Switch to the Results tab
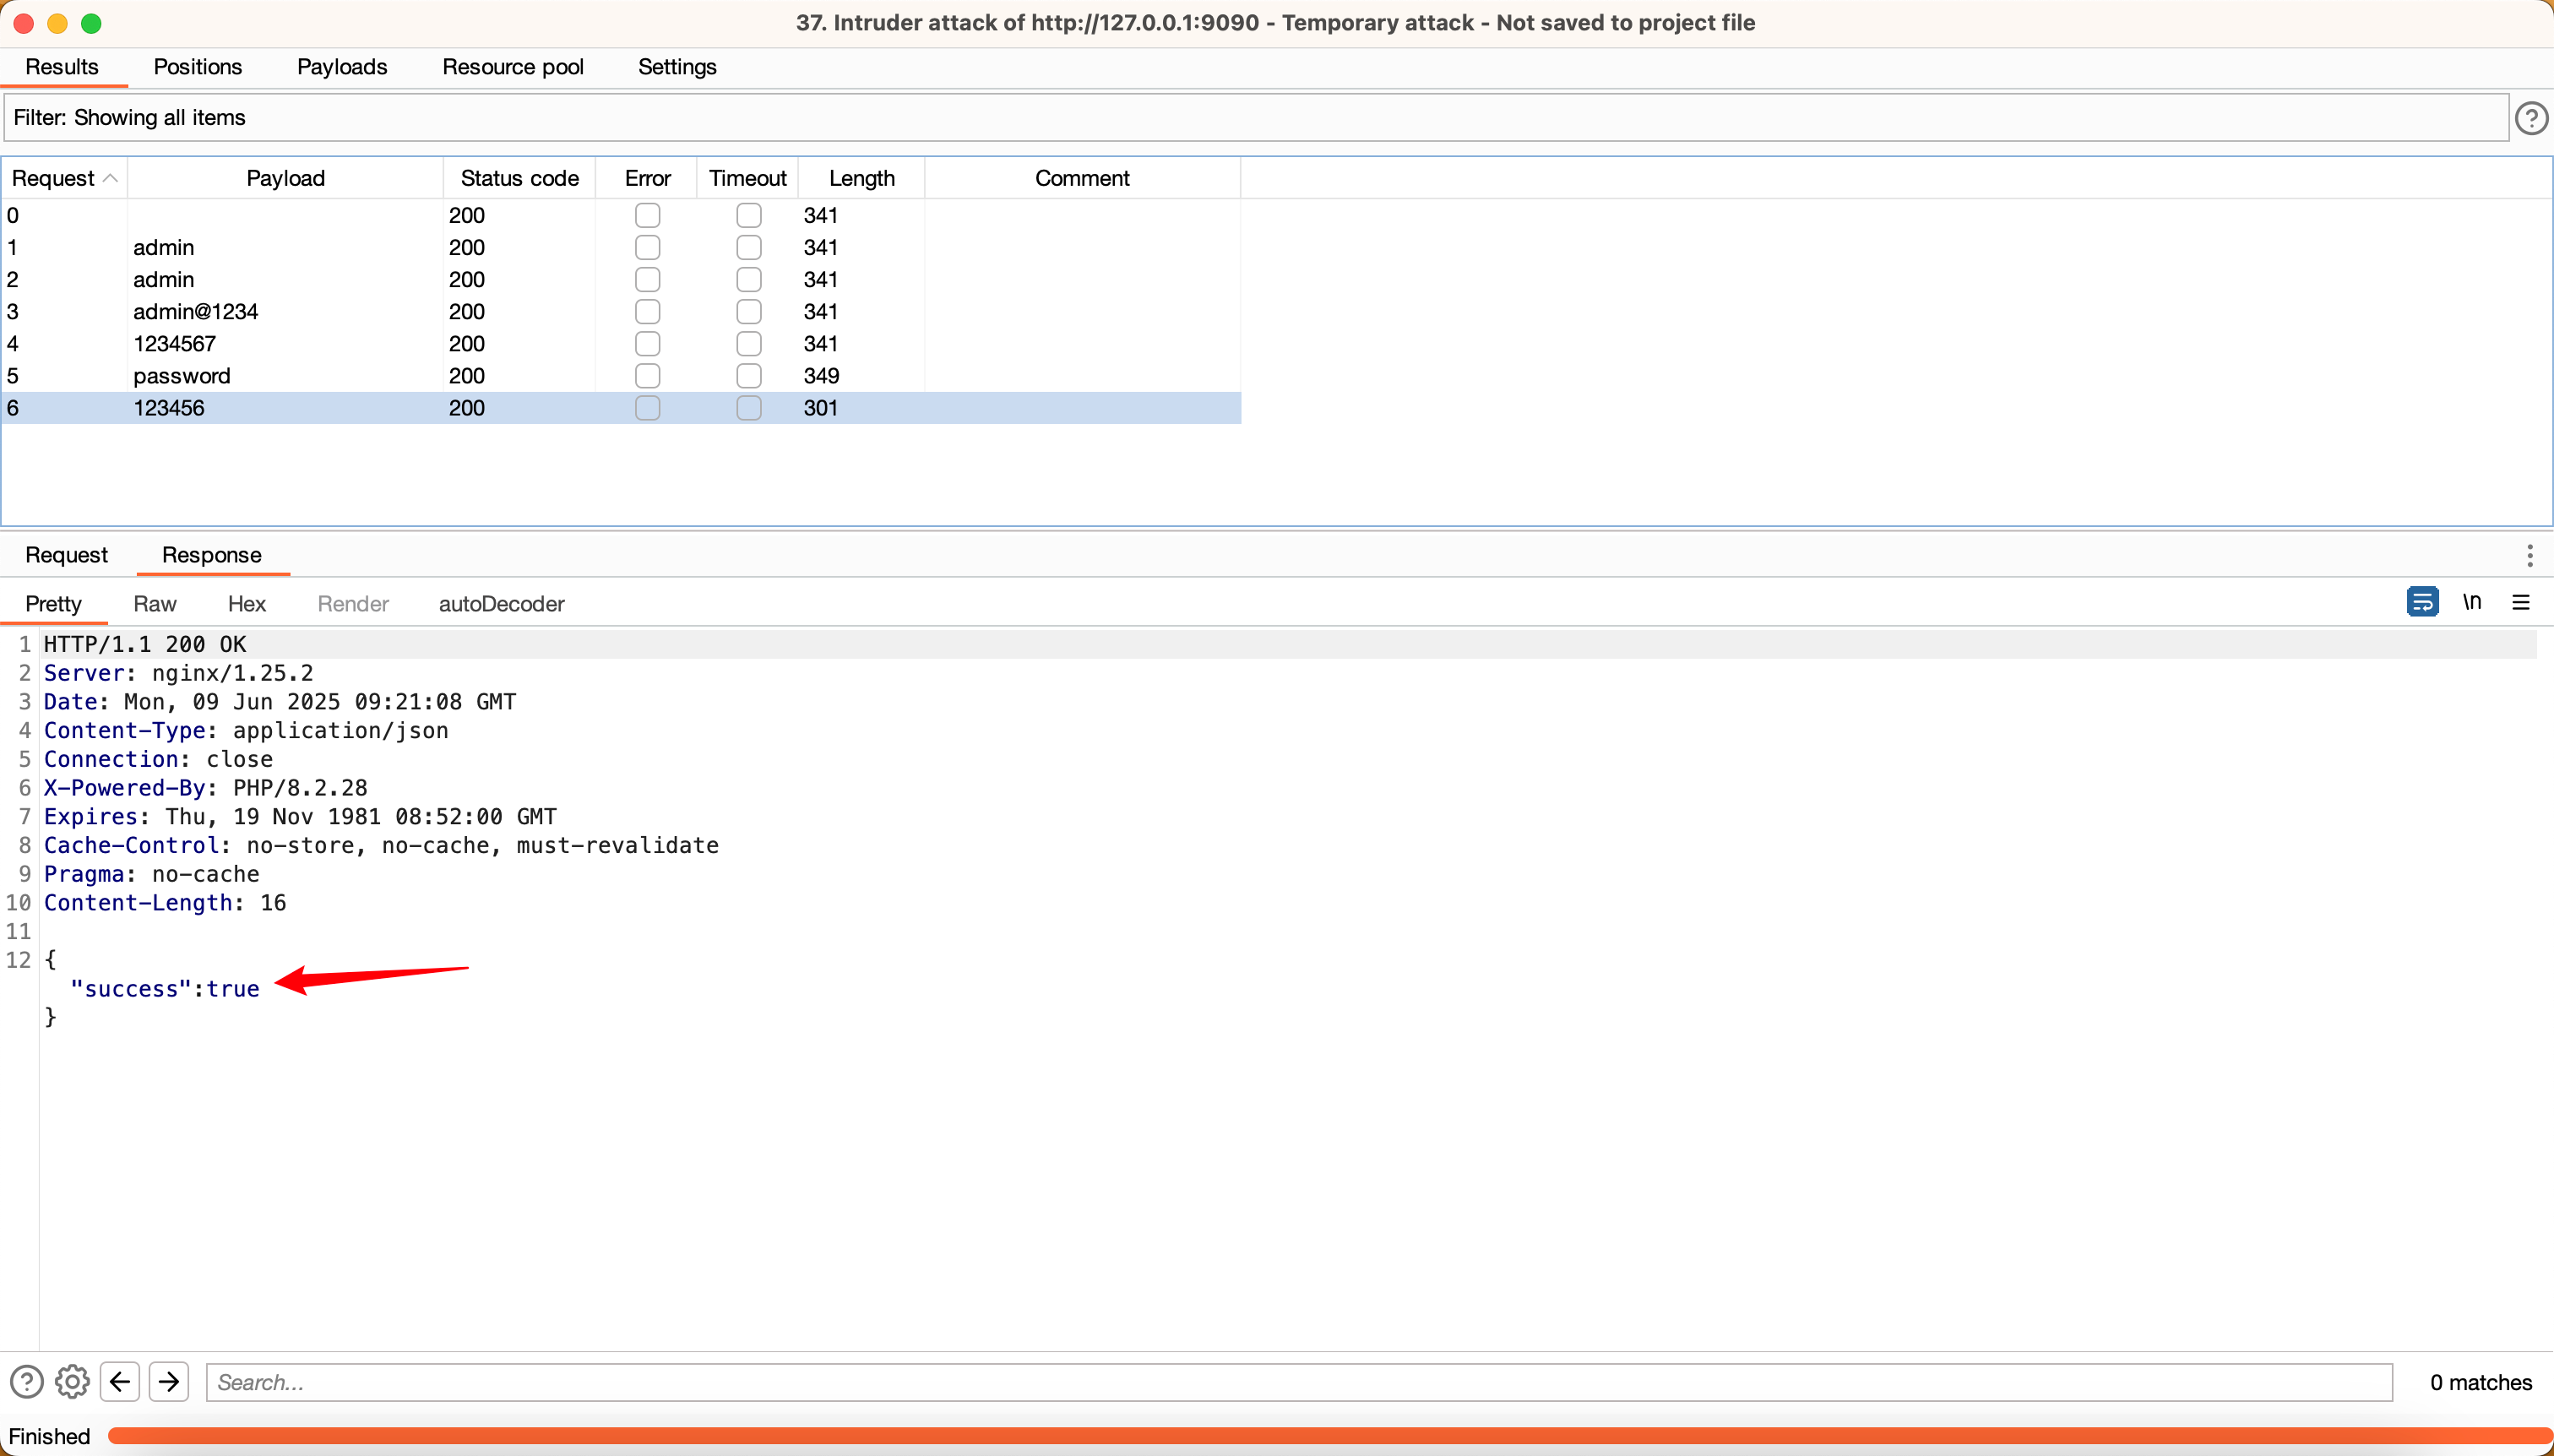Viewport: 2554px width, 1456px height. pos(62,67)
